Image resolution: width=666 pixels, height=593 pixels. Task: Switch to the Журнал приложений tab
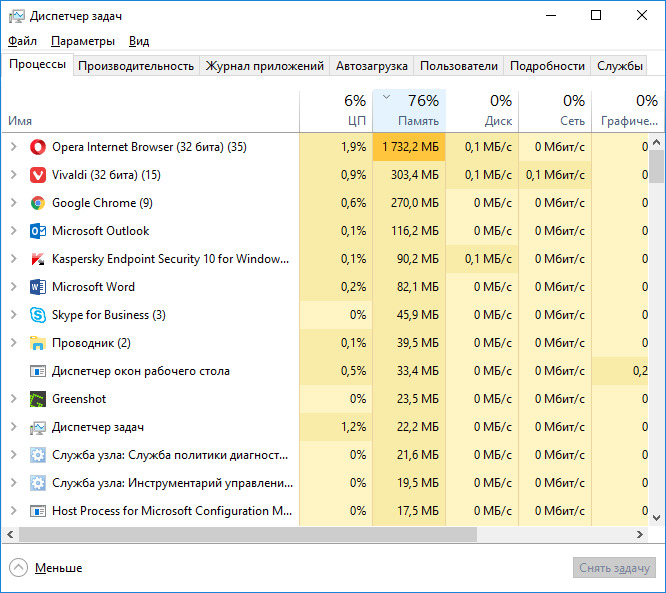[x=265, y=66]
